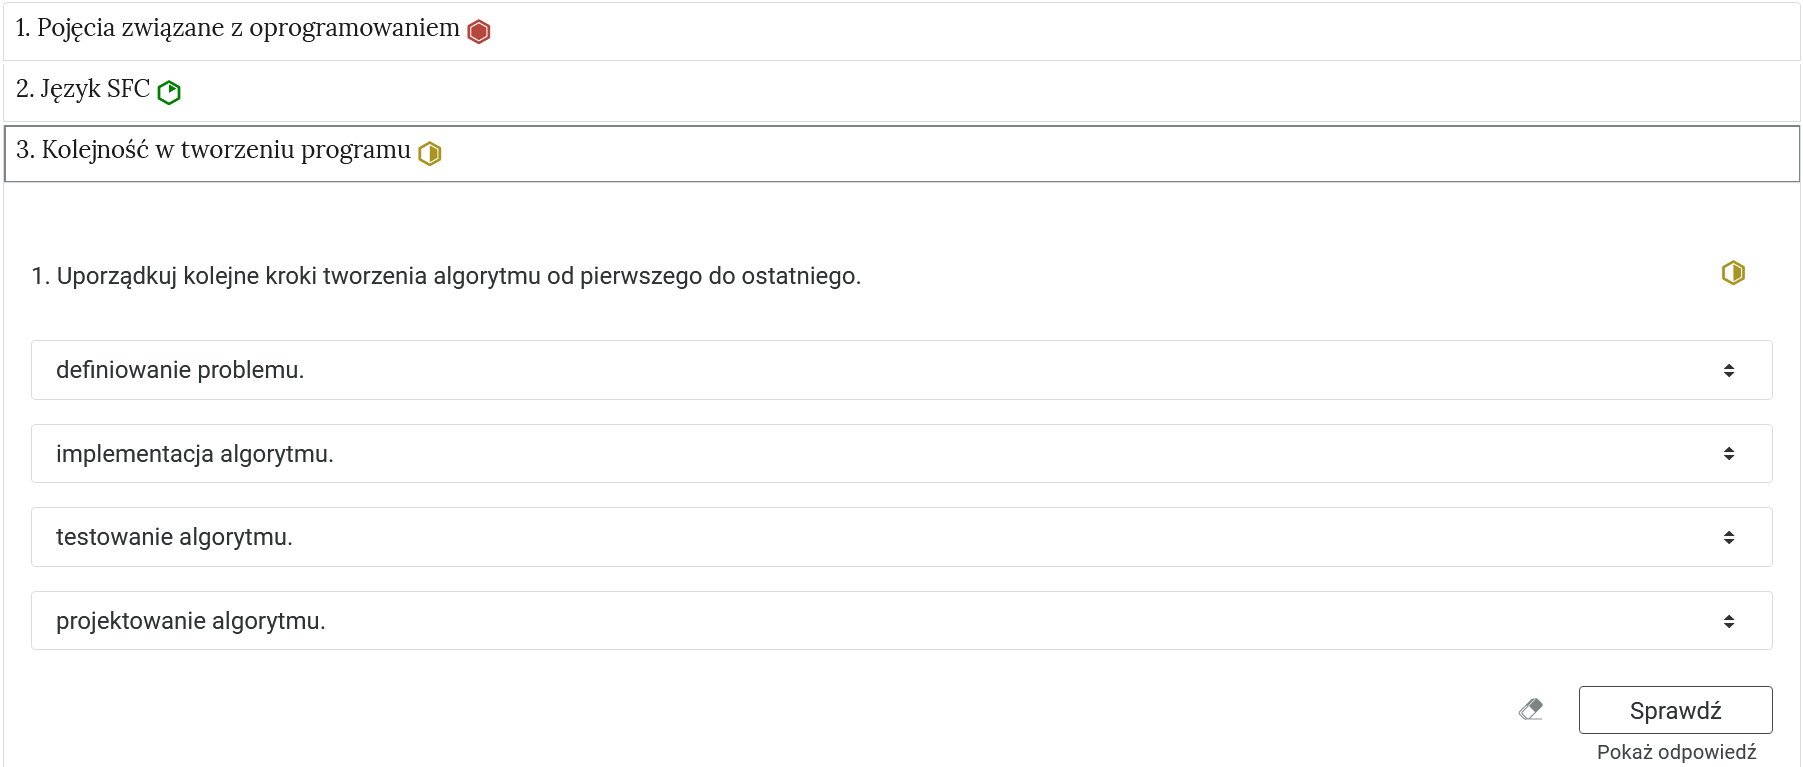The width and height of the screenshot is (1803, 767).
Task: Click sort arrows on projektowanie algorytmu row
Action: tap(1728, 622)
